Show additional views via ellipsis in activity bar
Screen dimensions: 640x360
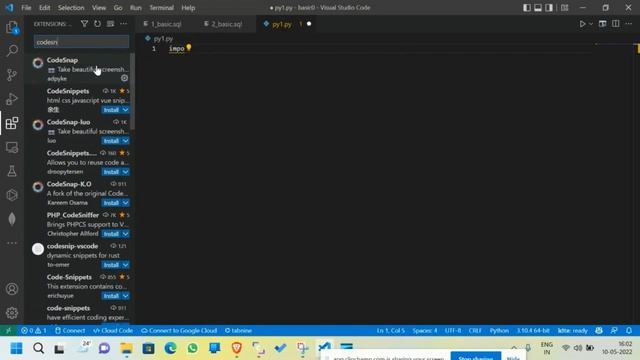[12, 243]
